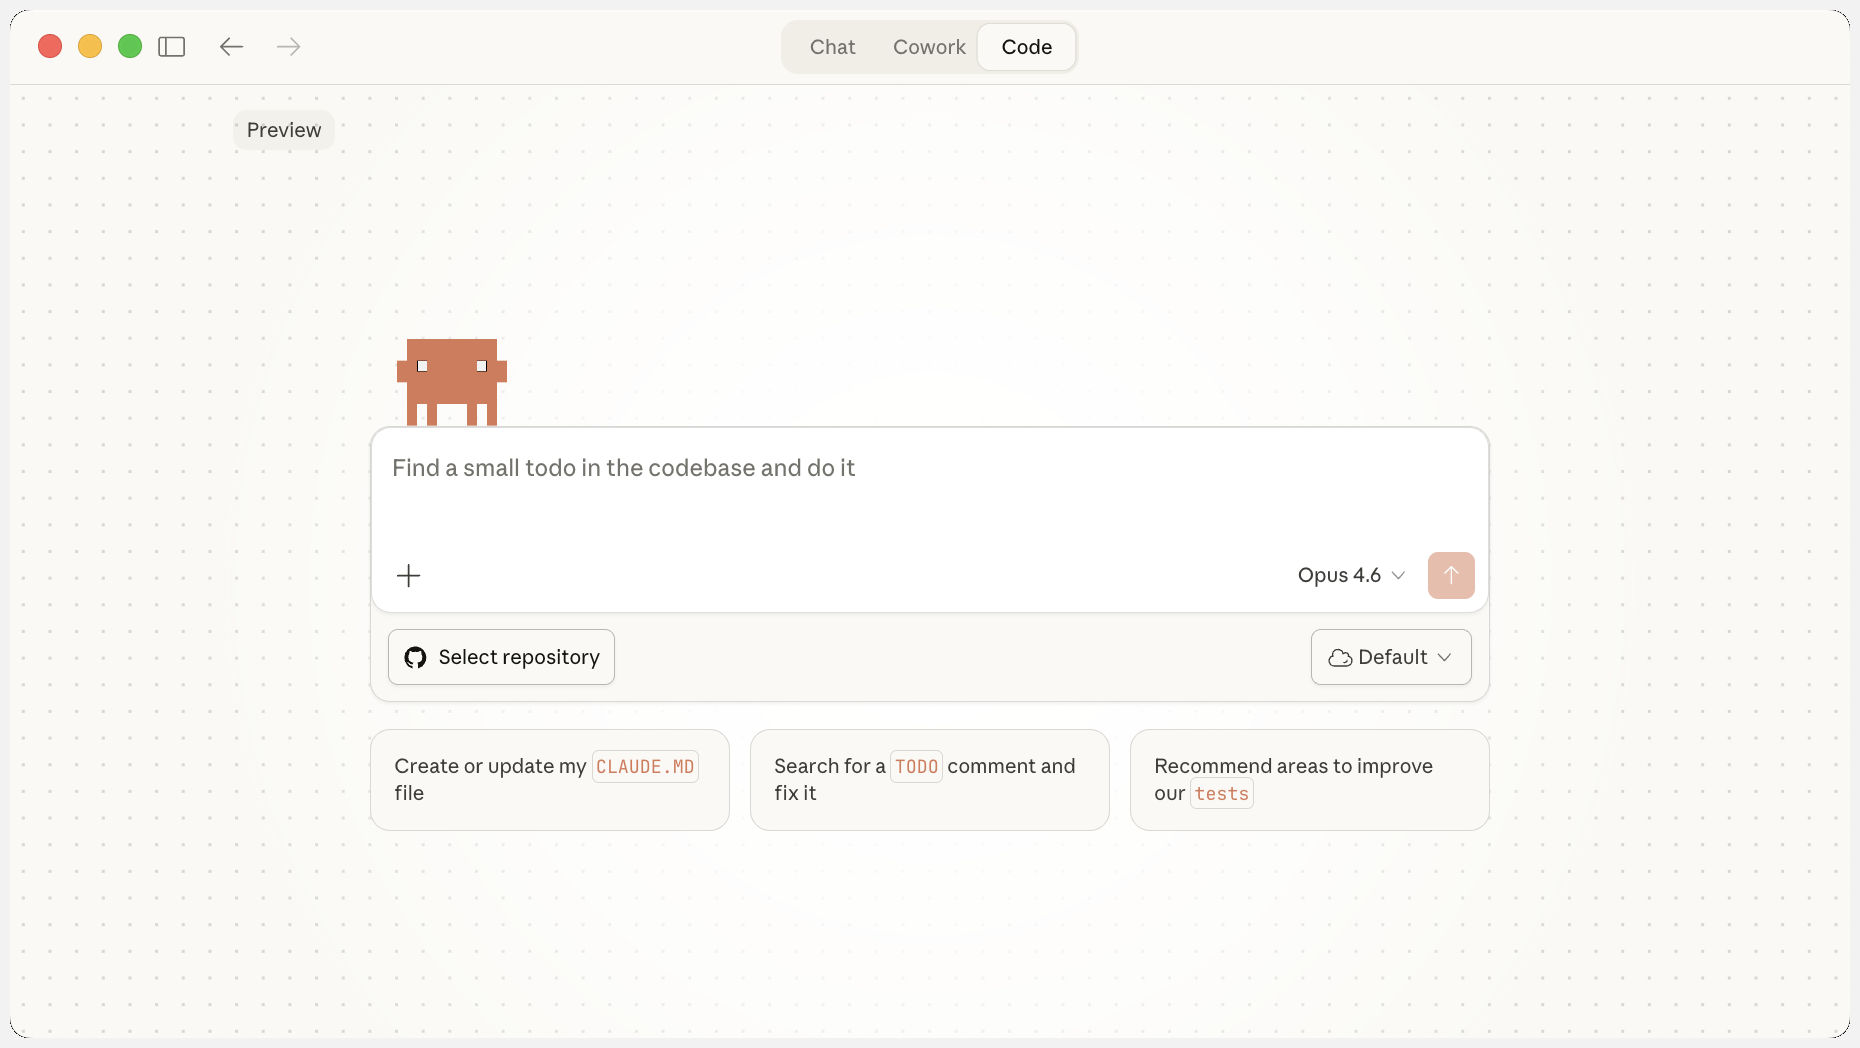The width and height of the screenshot is (1860, 1048).
Task: Switch to the Chat tab
Action: (832, 47)
